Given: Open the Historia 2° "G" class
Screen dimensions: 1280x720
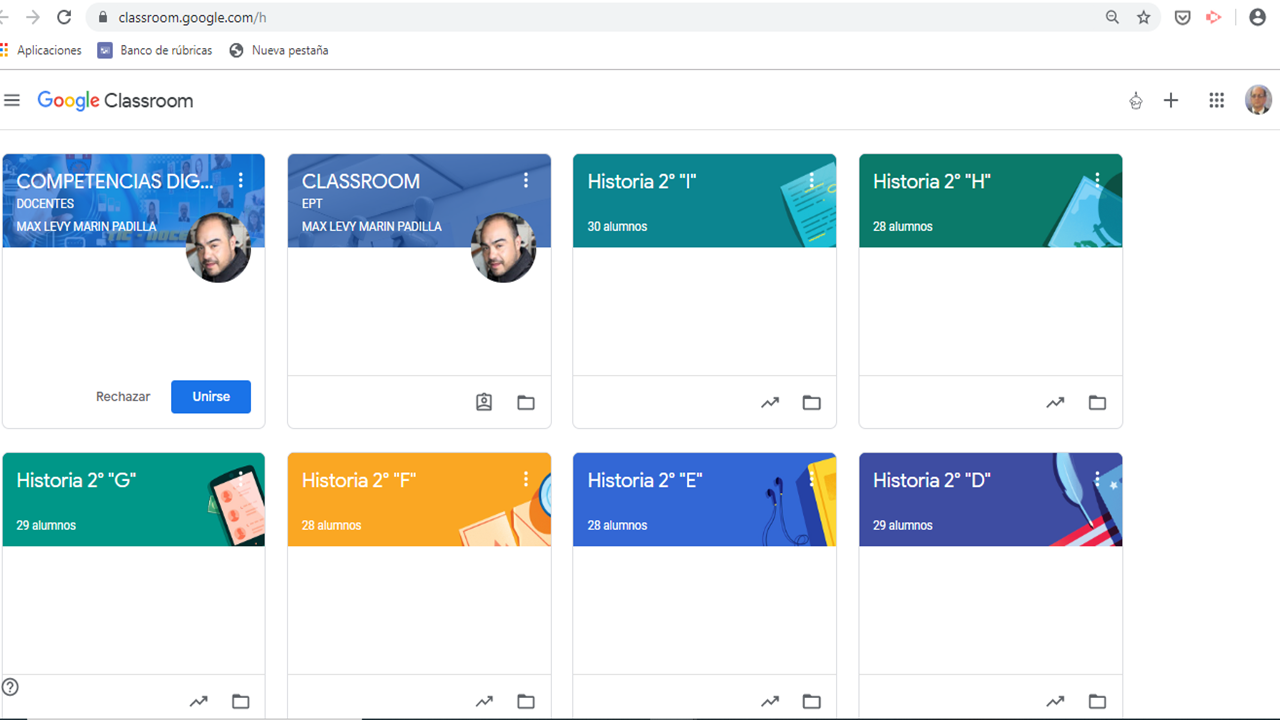Looking at the screenshot, I should [x=76, y=481].
